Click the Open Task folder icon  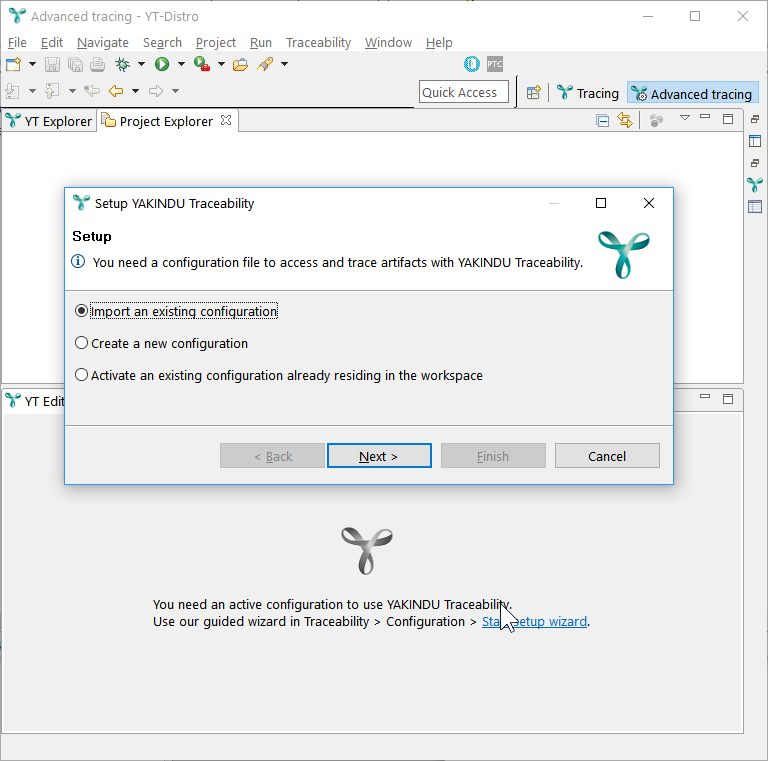tap(240, 64)
